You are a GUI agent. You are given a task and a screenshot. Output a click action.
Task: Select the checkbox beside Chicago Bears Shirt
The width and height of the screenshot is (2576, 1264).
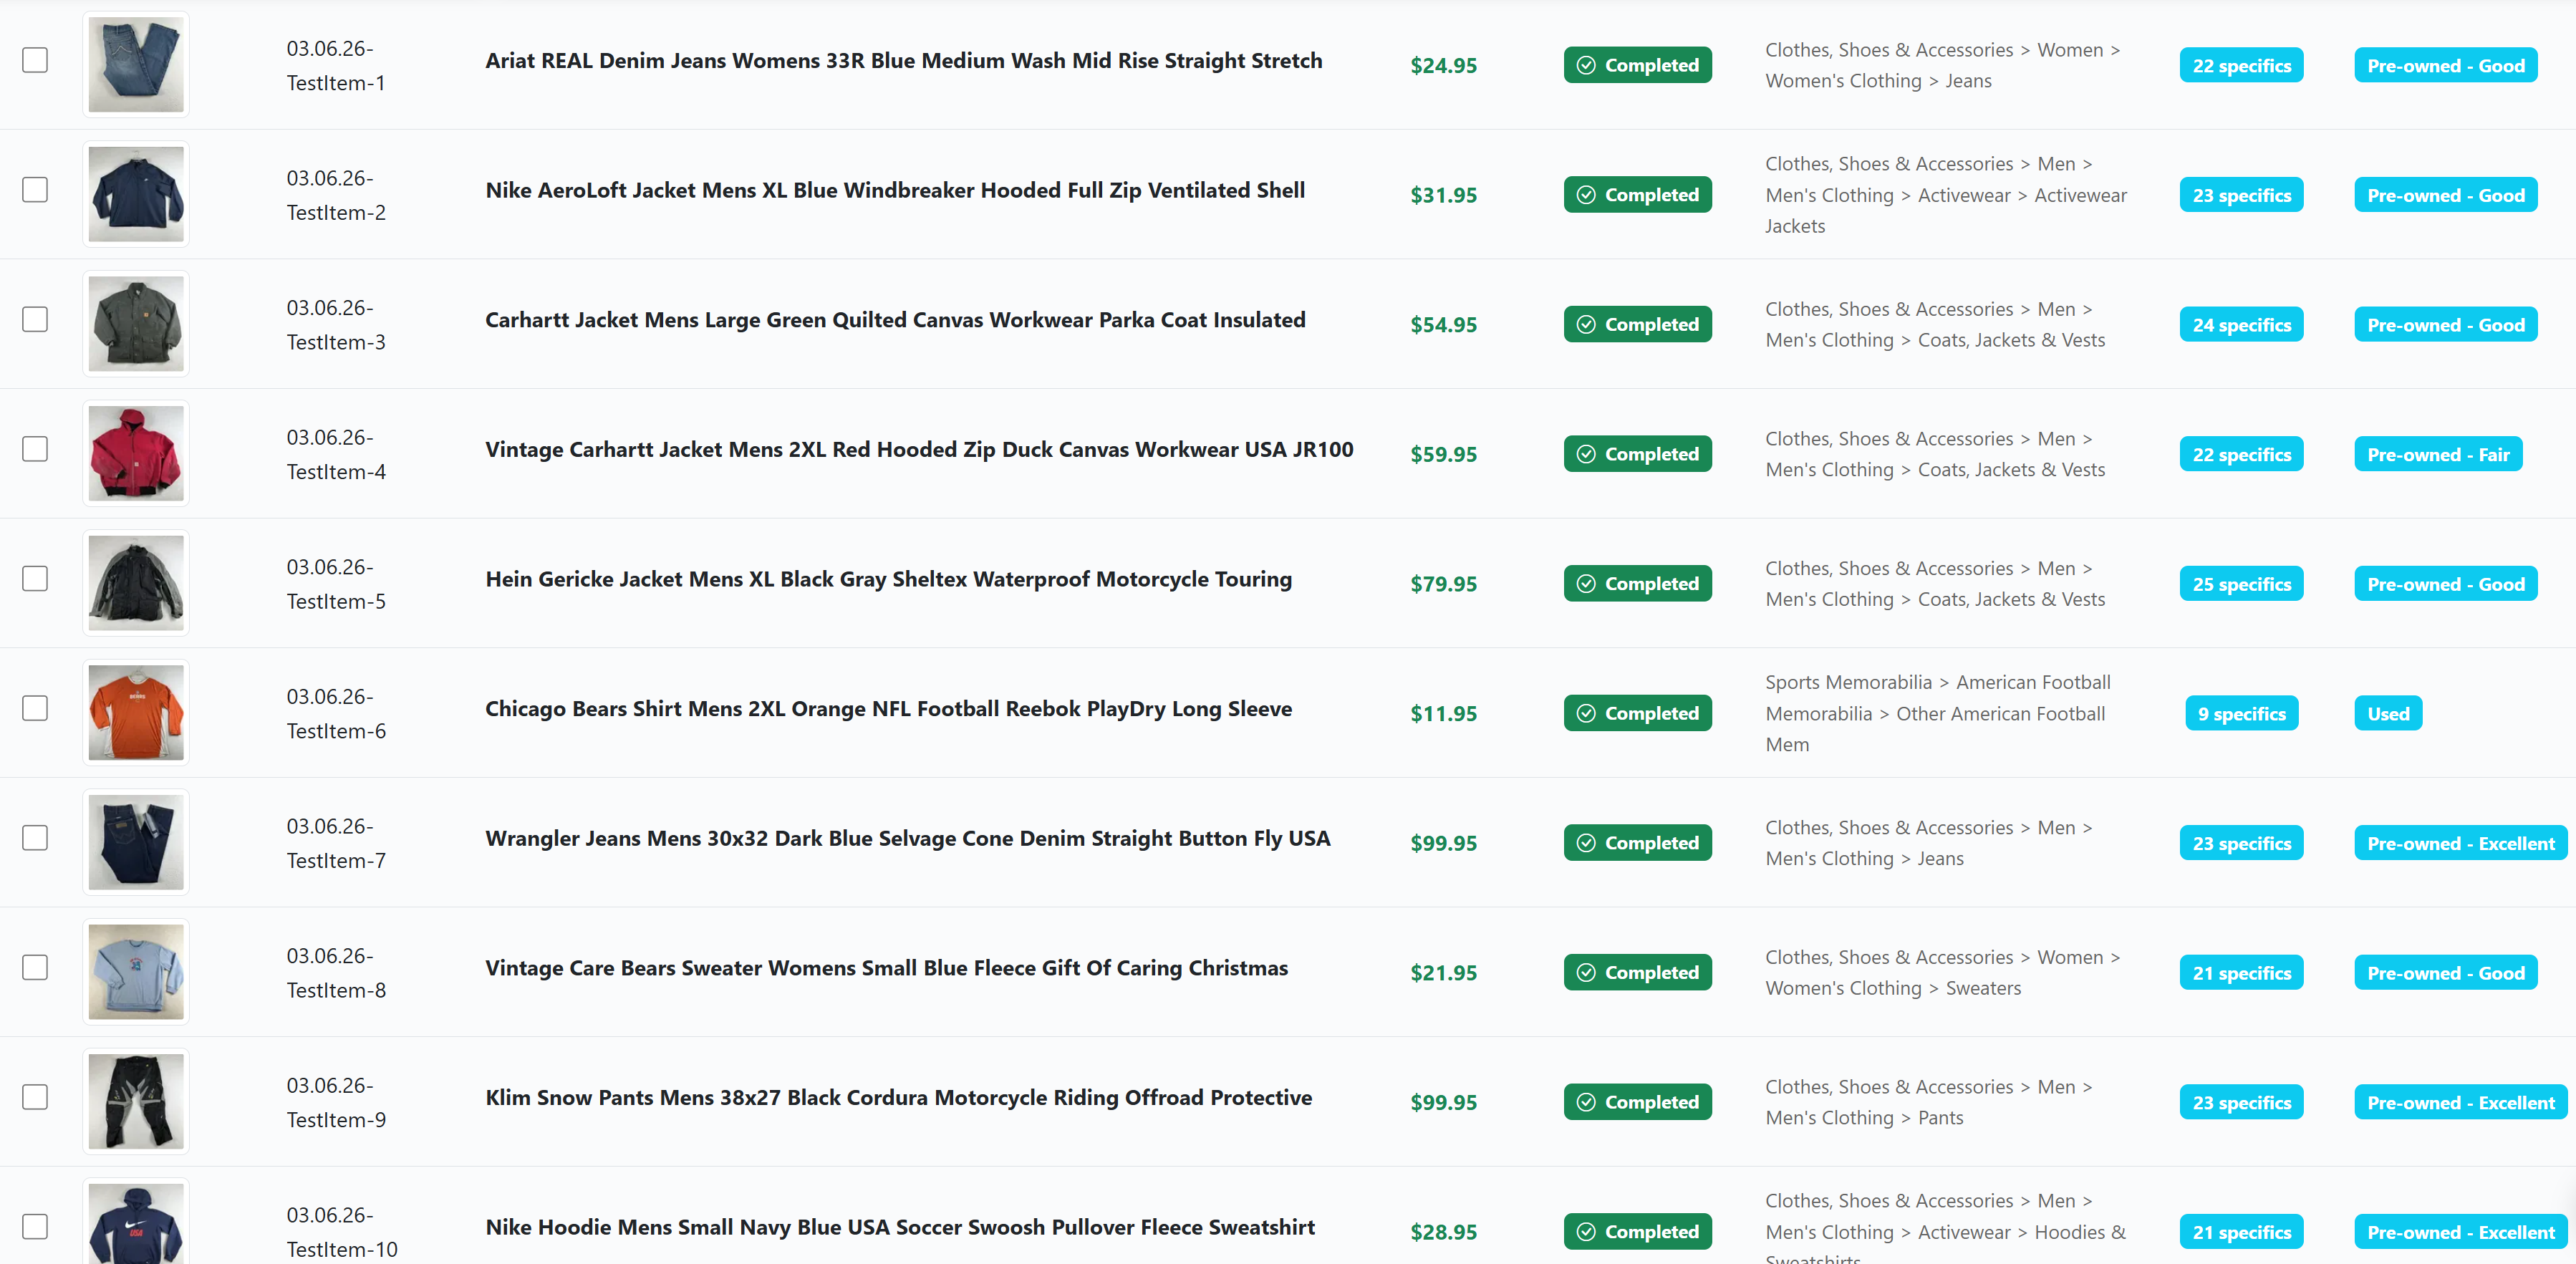pyautogui.click(x=35, y=708)
